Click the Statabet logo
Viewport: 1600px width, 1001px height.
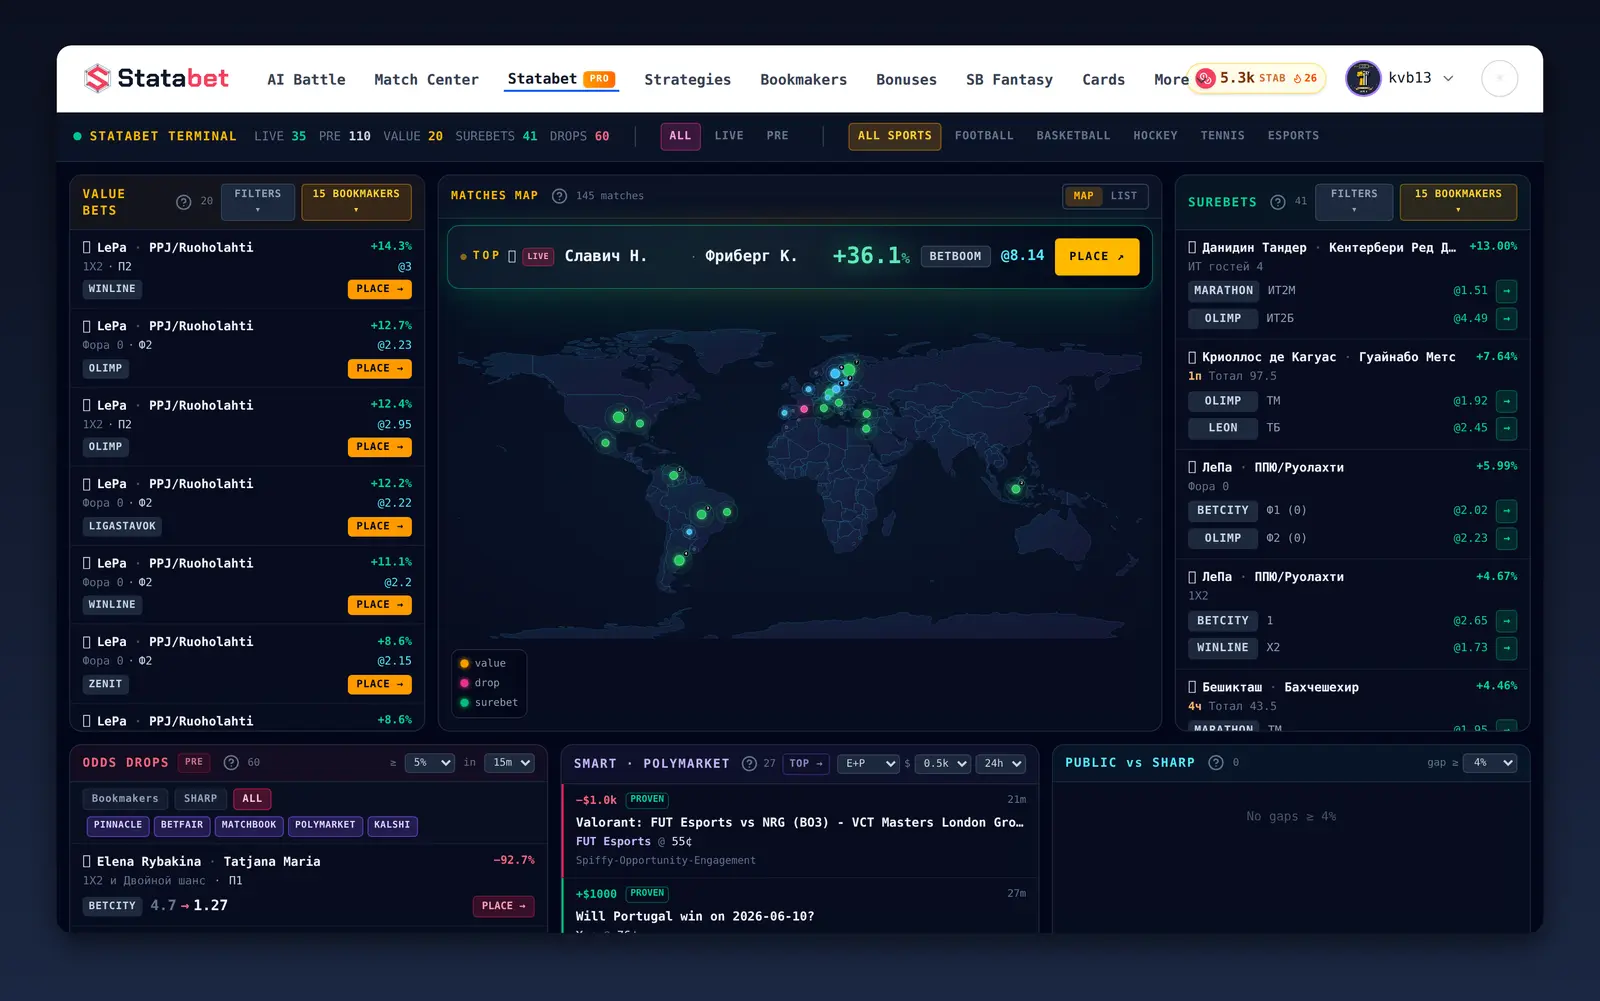pyautogui.click(x=156, y=78)
